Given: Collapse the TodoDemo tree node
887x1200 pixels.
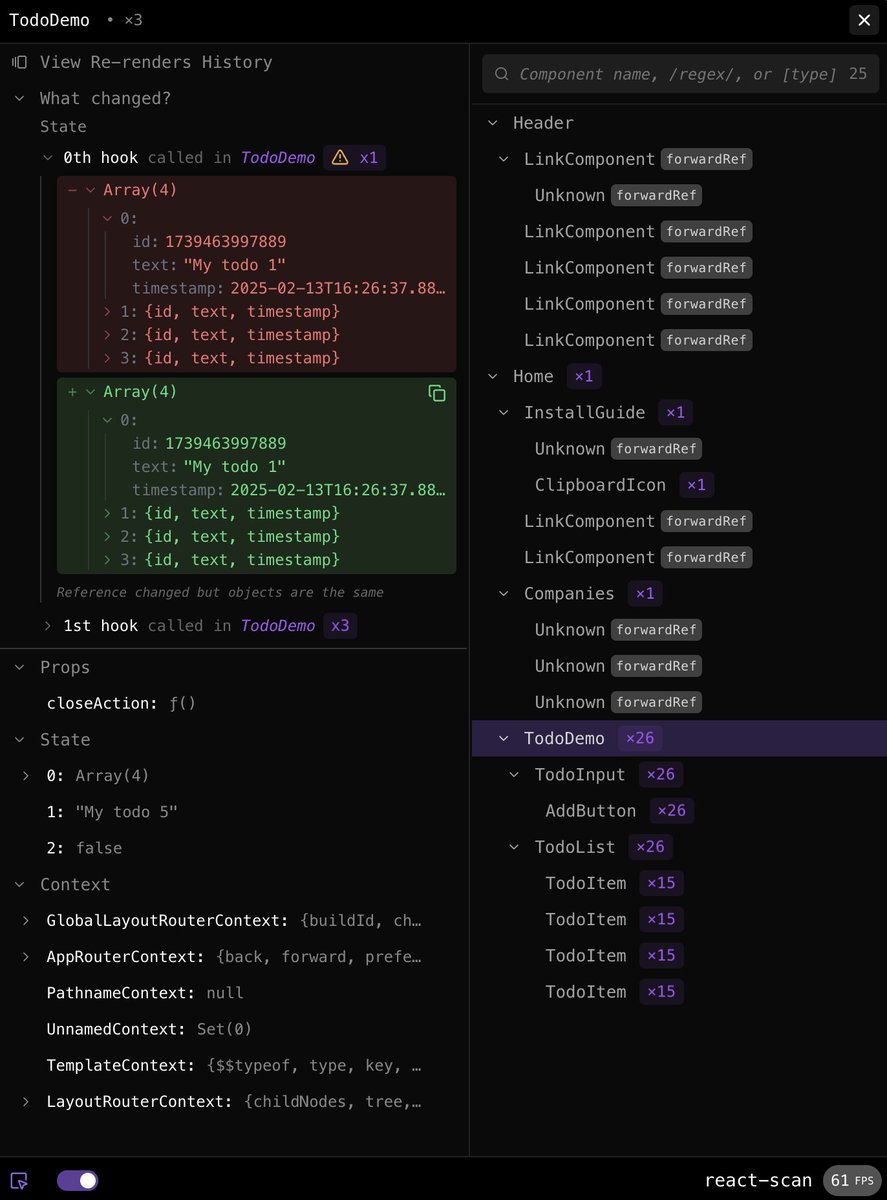Looking at the screenshot, I should pyautogui.click(x=504, y=738).
